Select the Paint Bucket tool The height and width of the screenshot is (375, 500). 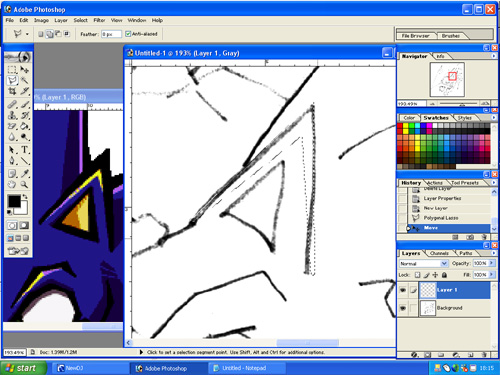(25, 126)
